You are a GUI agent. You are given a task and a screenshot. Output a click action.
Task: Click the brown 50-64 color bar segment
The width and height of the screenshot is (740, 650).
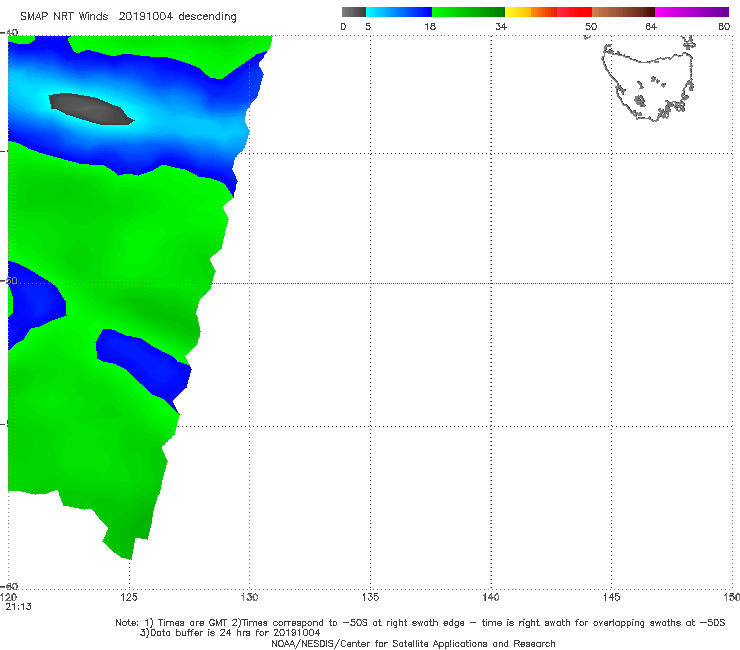click(623, 12)
